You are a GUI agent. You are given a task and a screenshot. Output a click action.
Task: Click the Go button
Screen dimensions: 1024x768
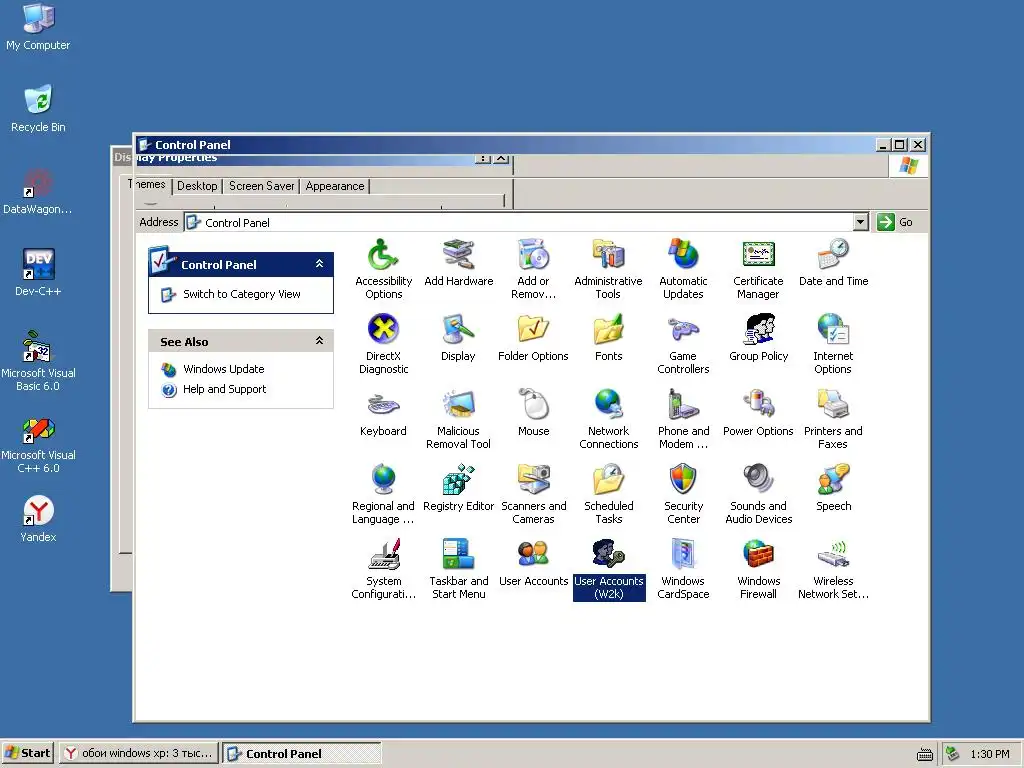tap(895, 222)
